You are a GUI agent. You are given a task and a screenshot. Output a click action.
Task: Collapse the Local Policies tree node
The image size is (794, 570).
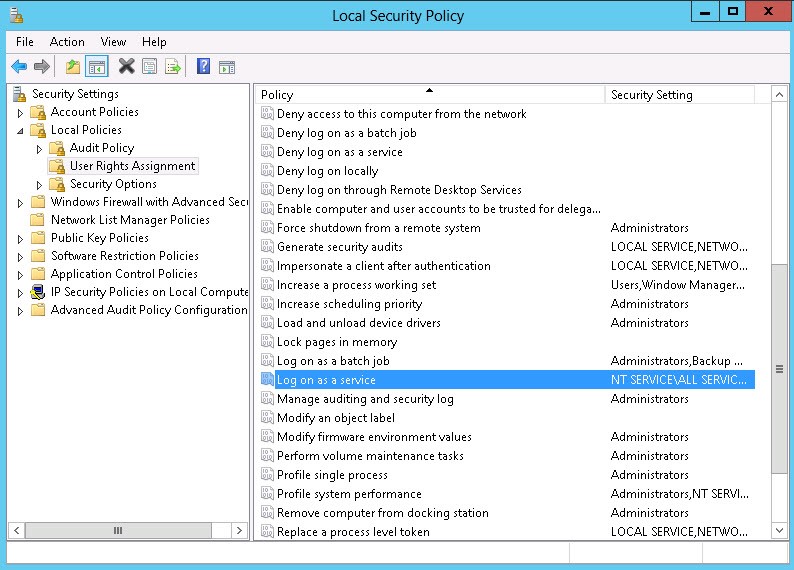coord(20,131)
